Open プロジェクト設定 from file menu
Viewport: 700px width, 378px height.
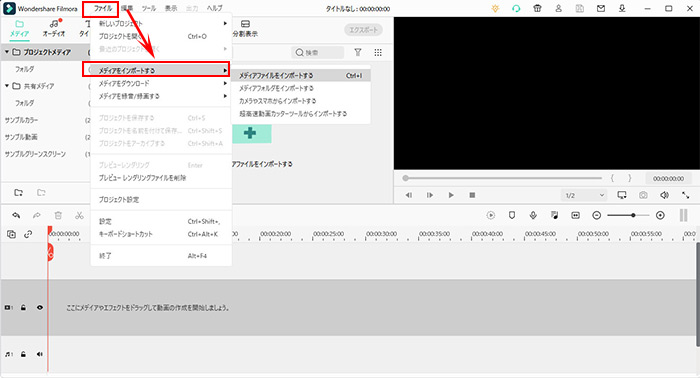(x=161, y=199)
